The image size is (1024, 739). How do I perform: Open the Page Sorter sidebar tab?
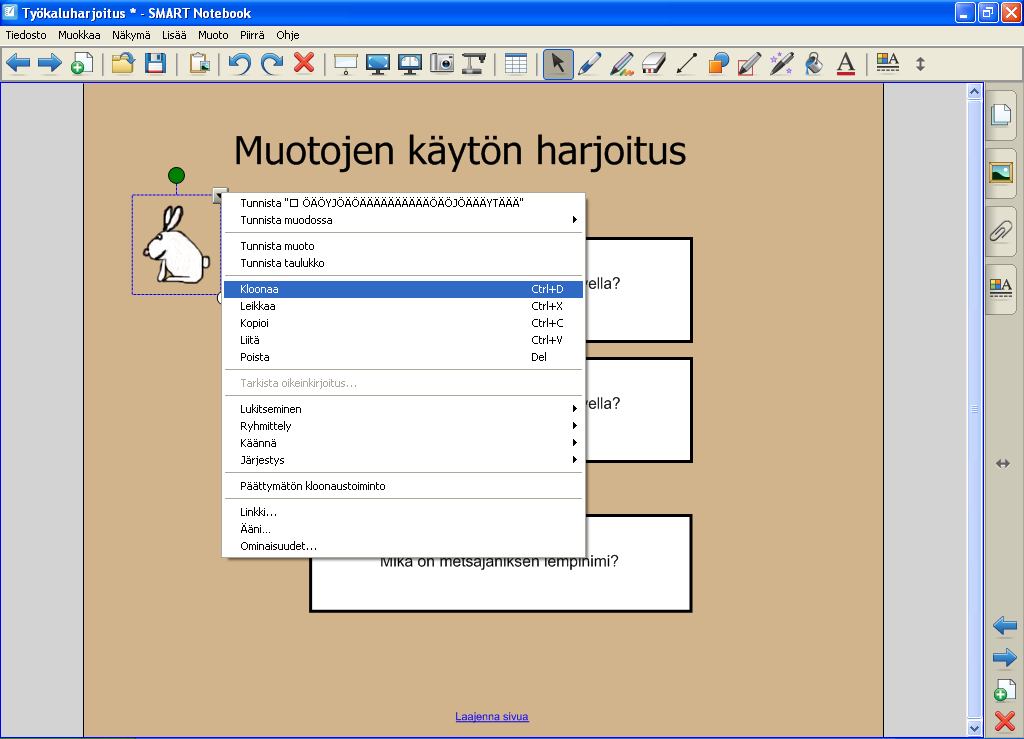pos(1000,115)
